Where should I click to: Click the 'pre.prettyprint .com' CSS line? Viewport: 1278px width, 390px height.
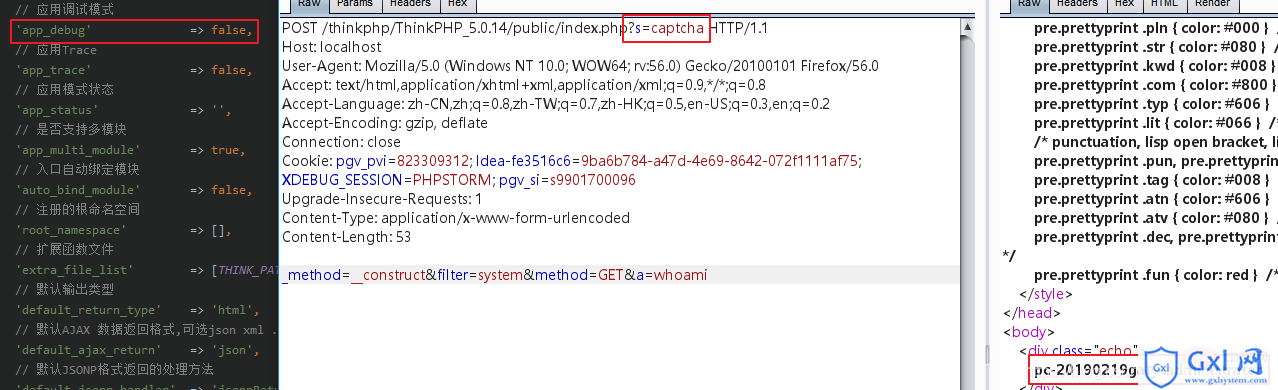pos(1155,85)
